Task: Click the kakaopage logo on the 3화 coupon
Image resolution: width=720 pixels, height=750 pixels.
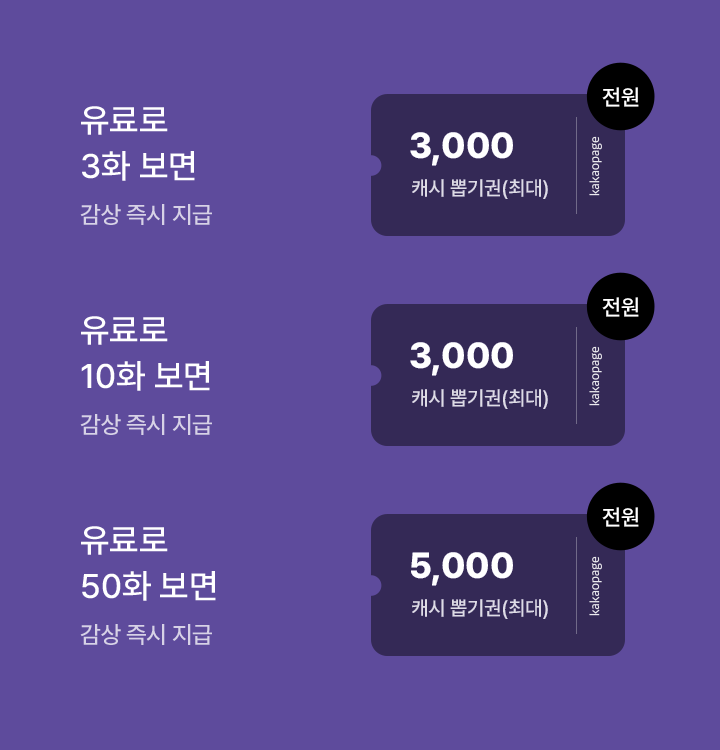Action: click(x=595, y=166)
